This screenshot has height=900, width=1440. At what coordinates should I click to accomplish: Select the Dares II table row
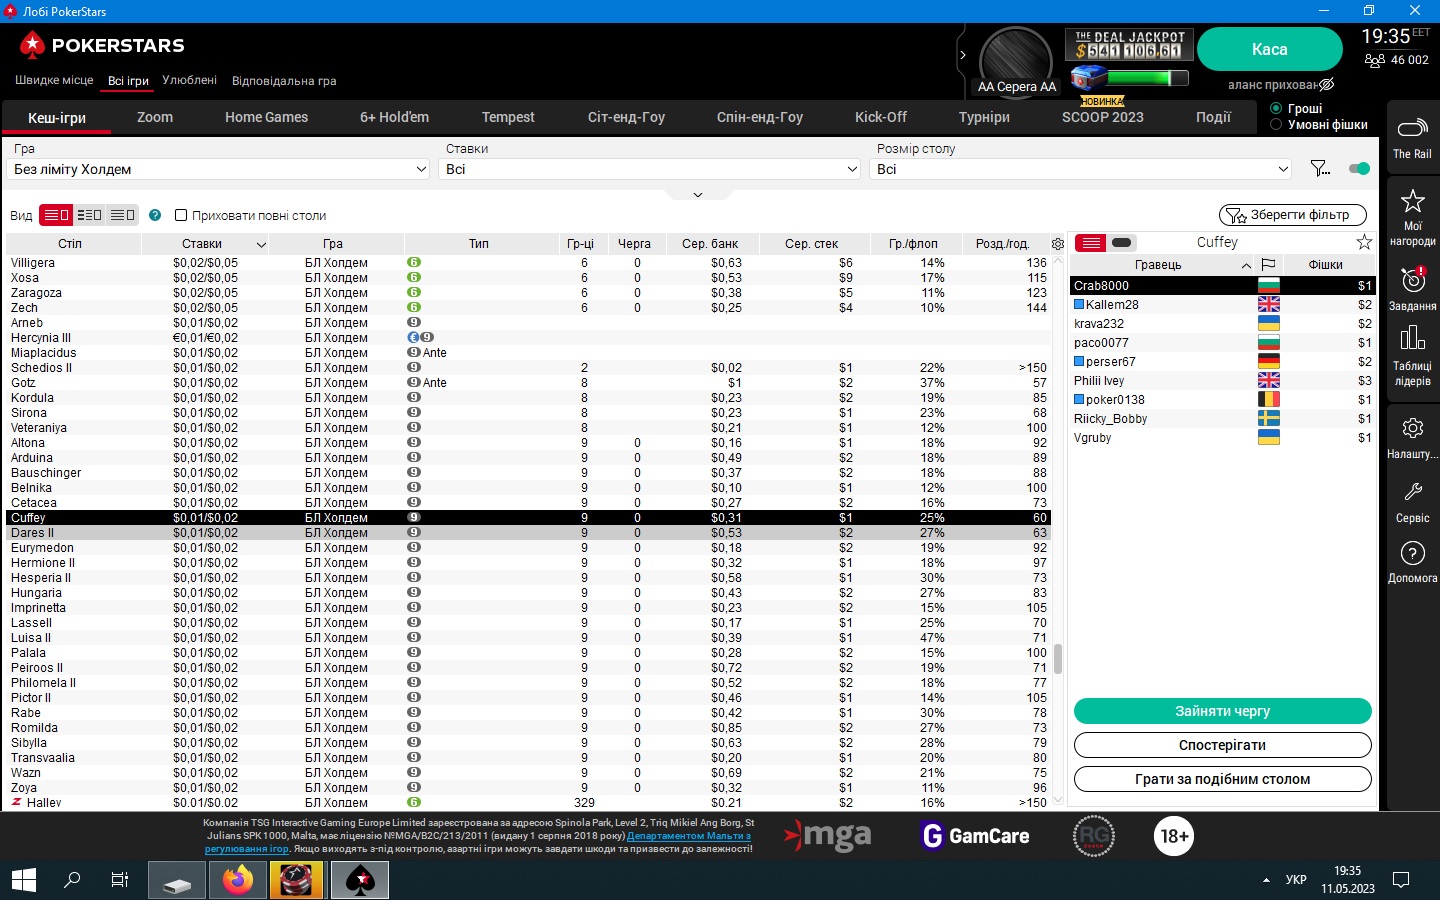[528, 533]
